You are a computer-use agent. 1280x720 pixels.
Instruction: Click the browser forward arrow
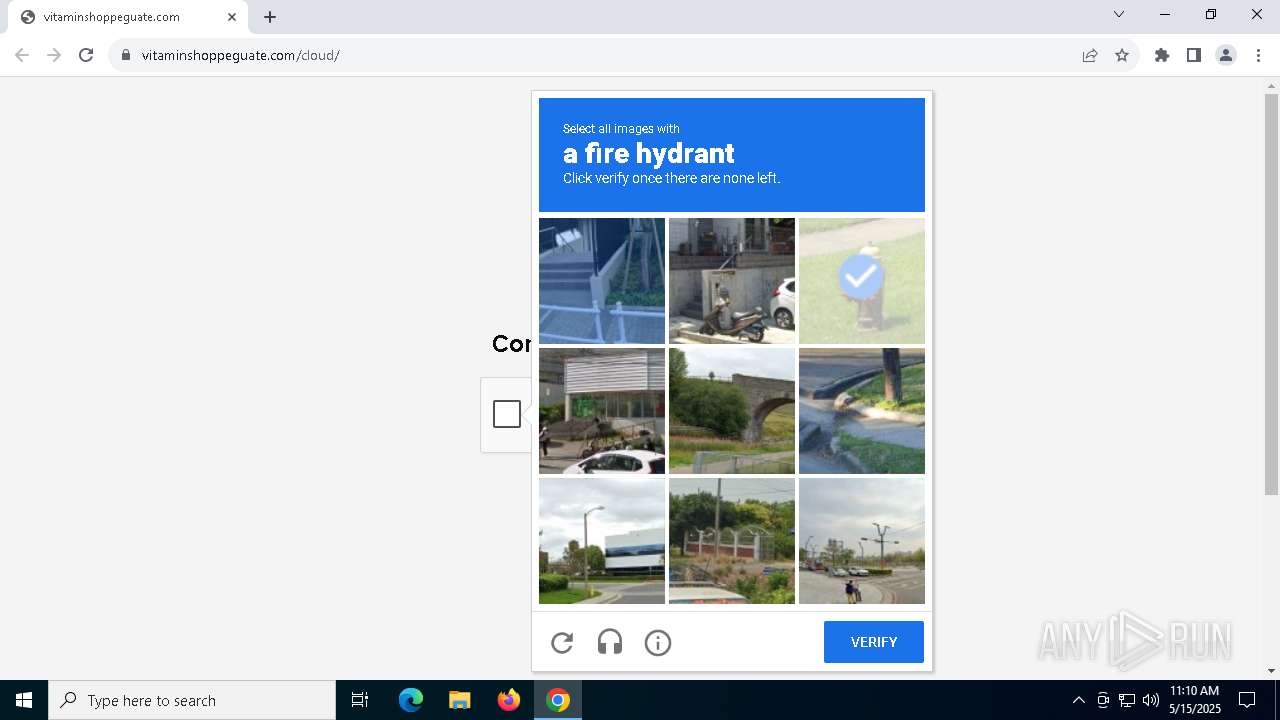[54, 55]
